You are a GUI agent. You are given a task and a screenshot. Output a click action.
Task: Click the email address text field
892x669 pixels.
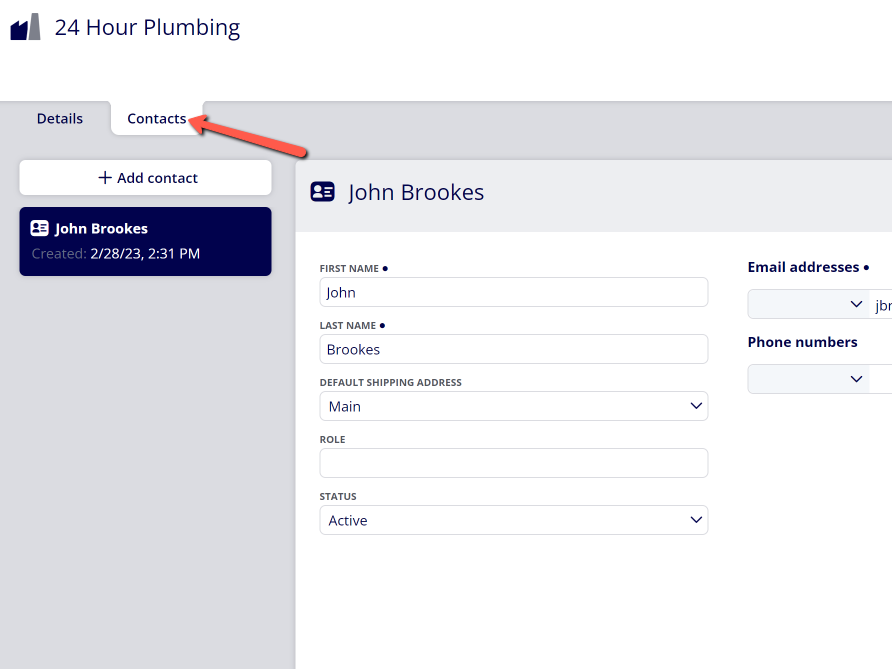(x=881, y=304)
